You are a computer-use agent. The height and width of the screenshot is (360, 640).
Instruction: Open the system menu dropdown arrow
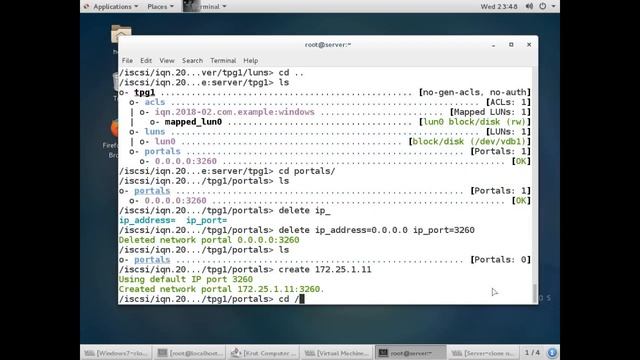click(x=553, y=7)
